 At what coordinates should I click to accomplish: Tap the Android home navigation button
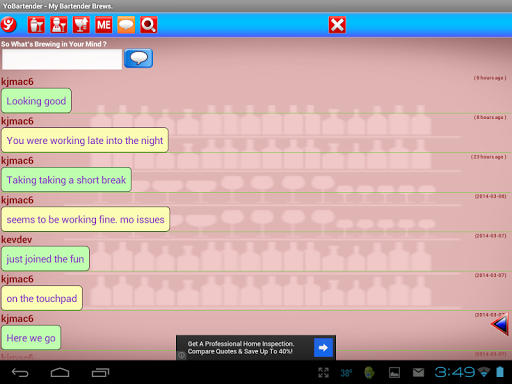pos(60,372)
